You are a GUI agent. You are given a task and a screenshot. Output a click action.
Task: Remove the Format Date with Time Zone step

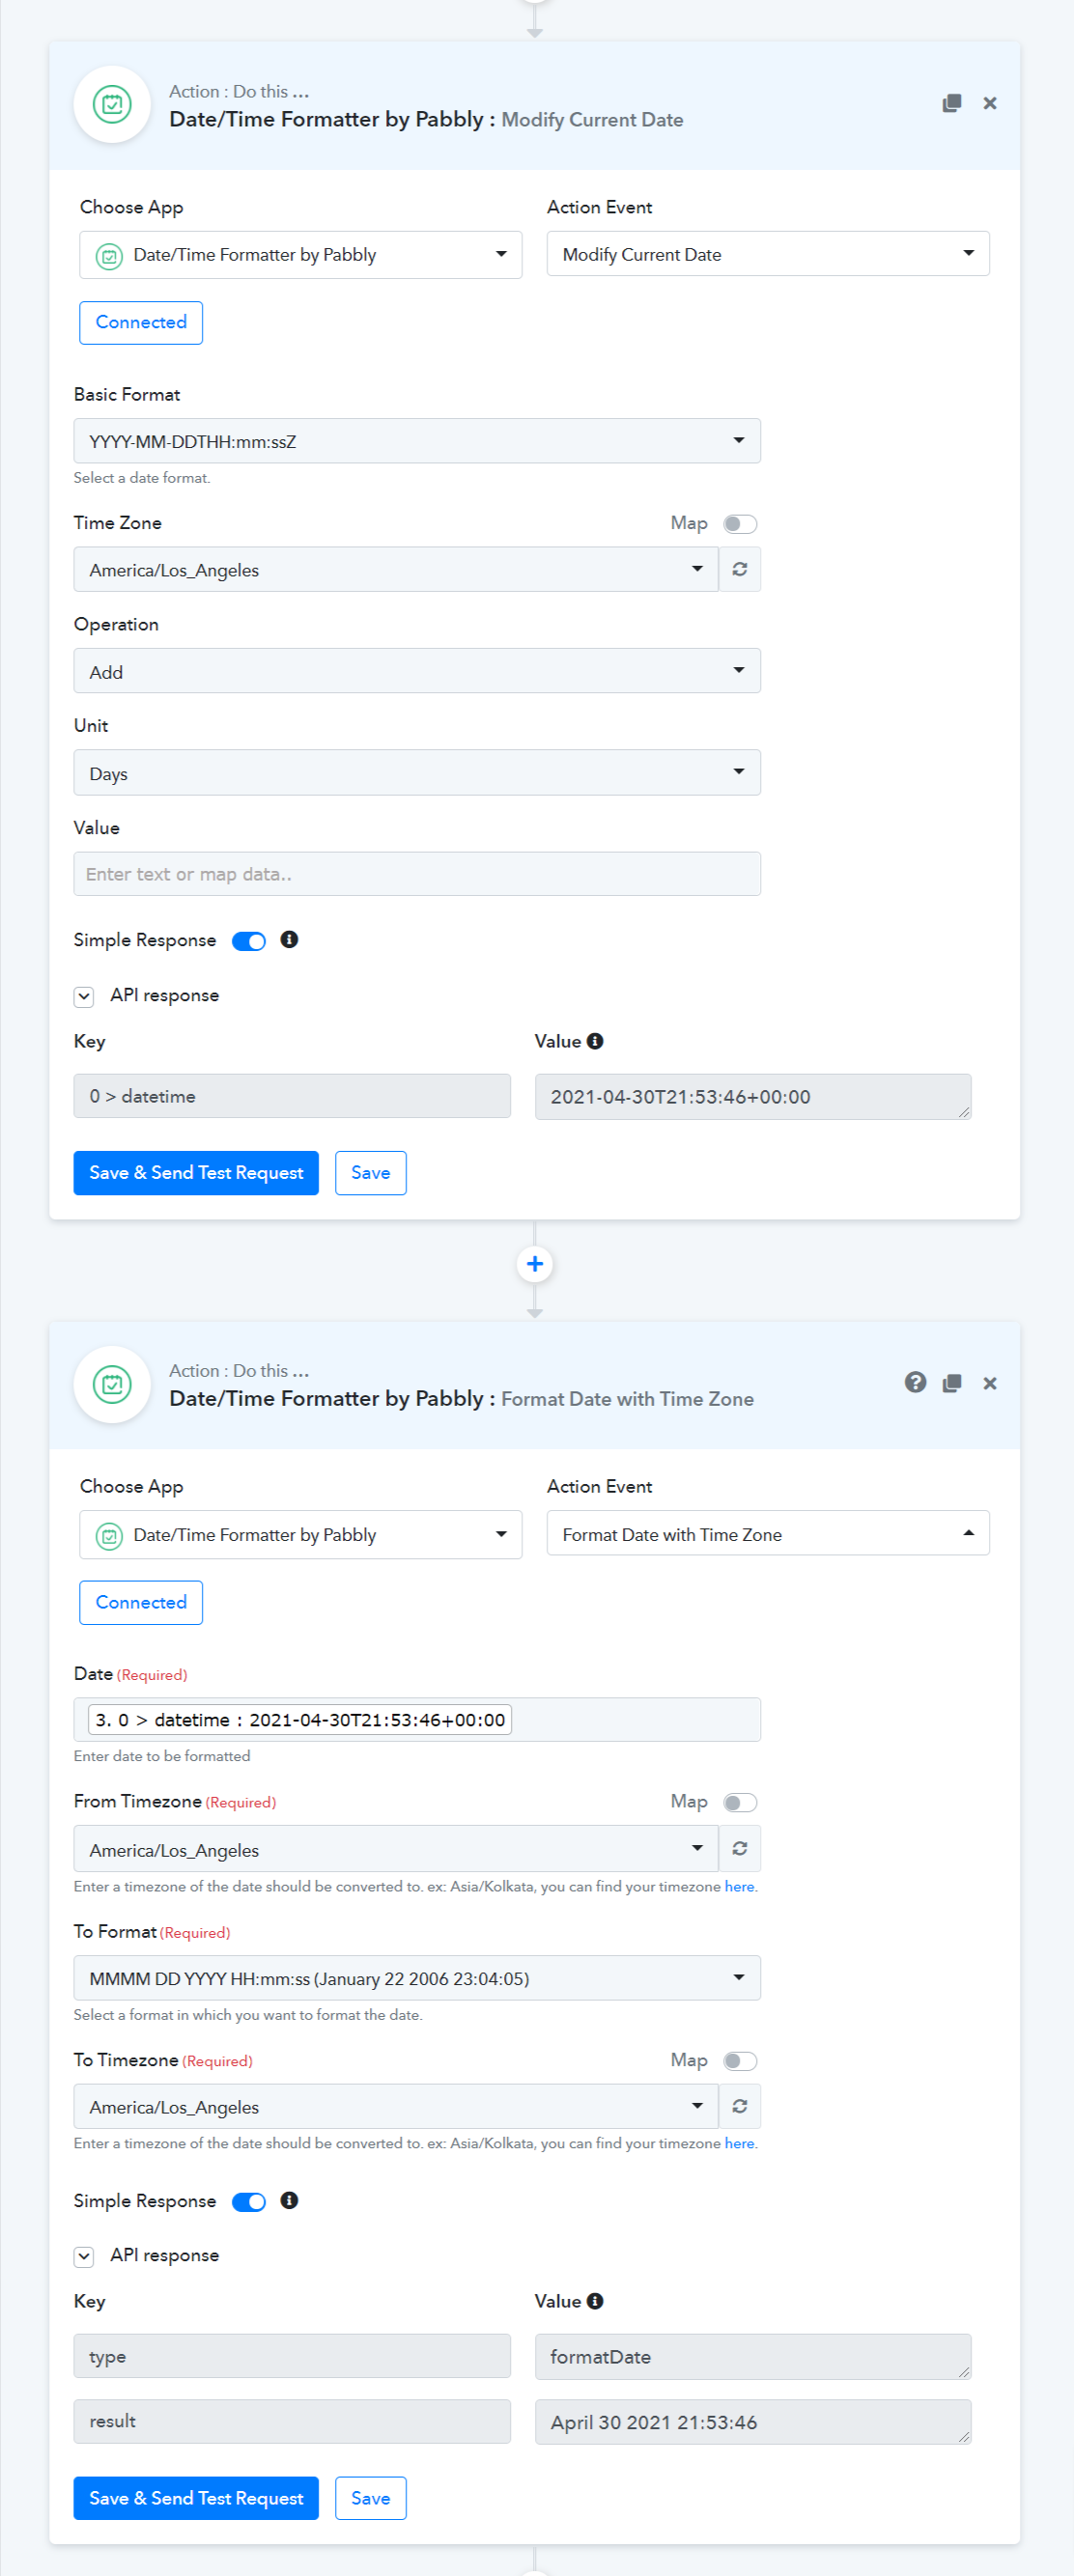989,1383
